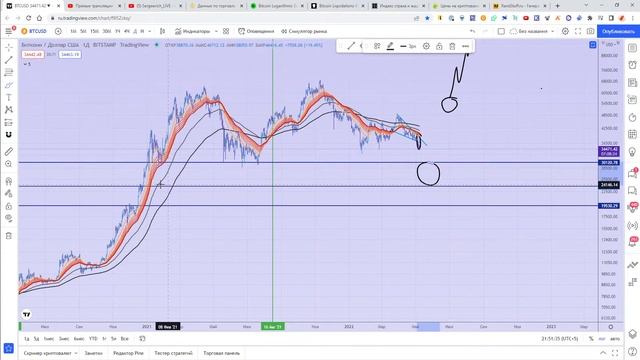The height and width of the screenshot is (360, 640).
Task: Open the Fibonacci retracement tools
Action: pos(9,72)
